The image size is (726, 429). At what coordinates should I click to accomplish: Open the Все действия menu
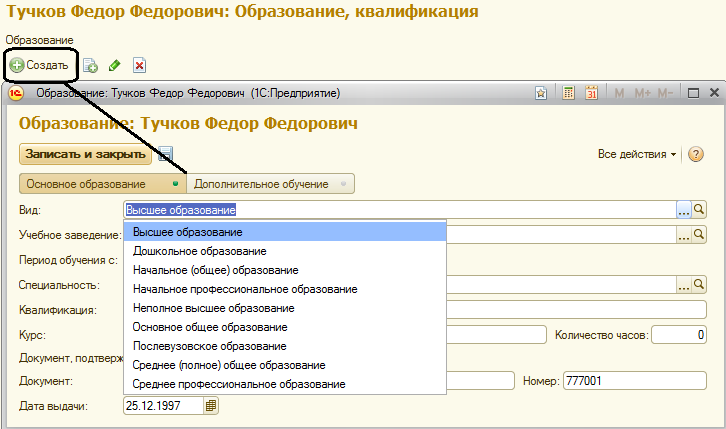[637, 155]
